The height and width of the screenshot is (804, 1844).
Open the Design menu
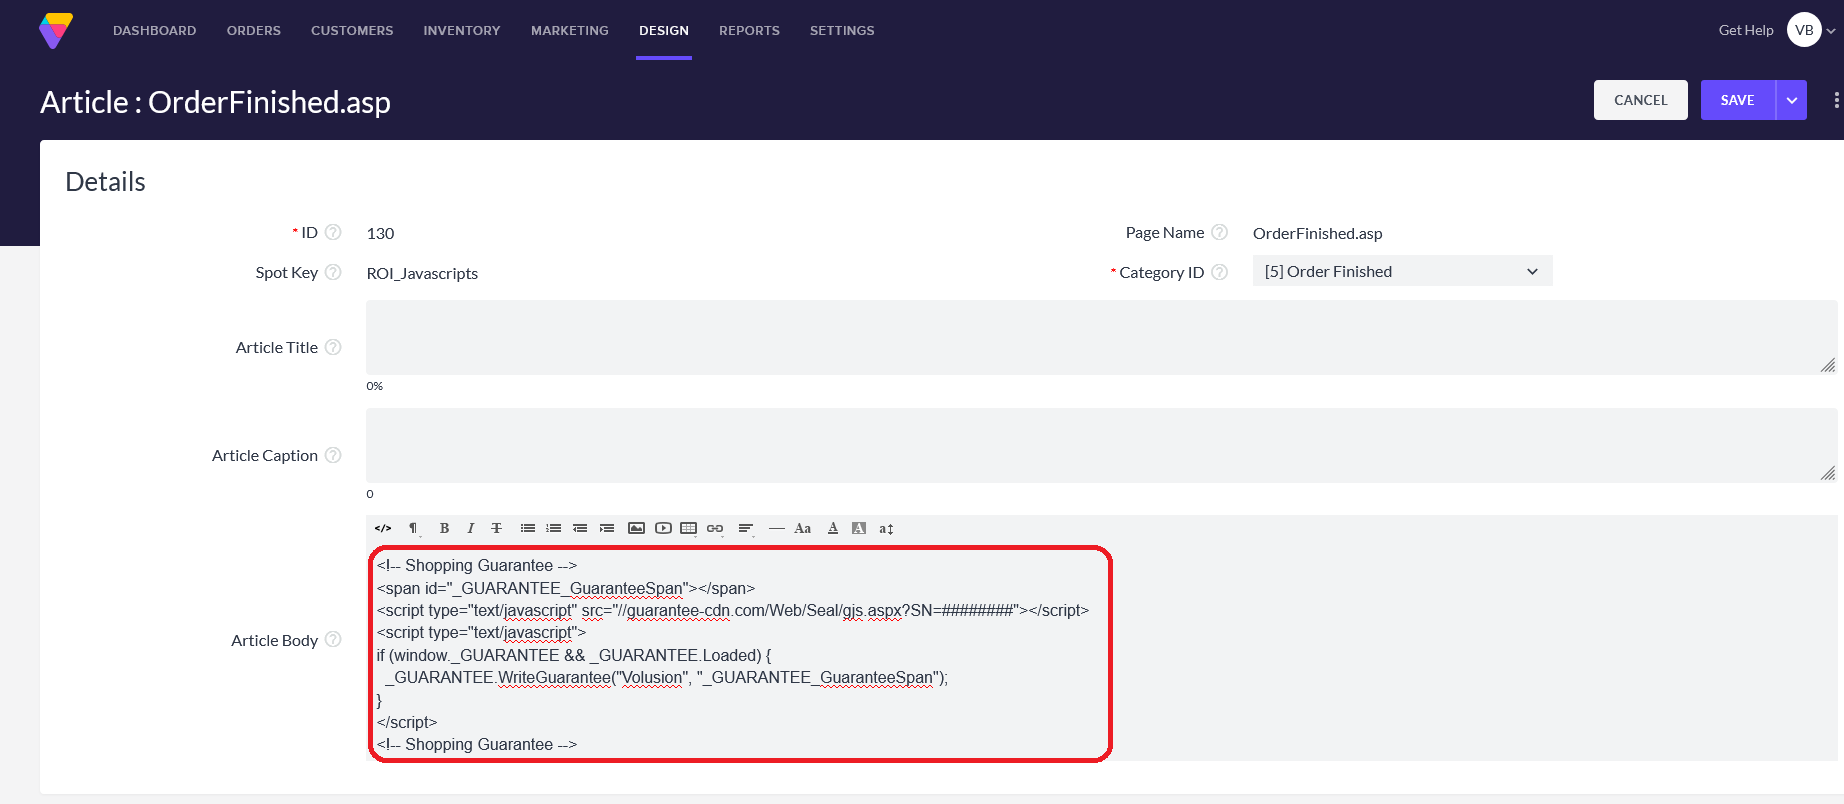tap(664, 31)
